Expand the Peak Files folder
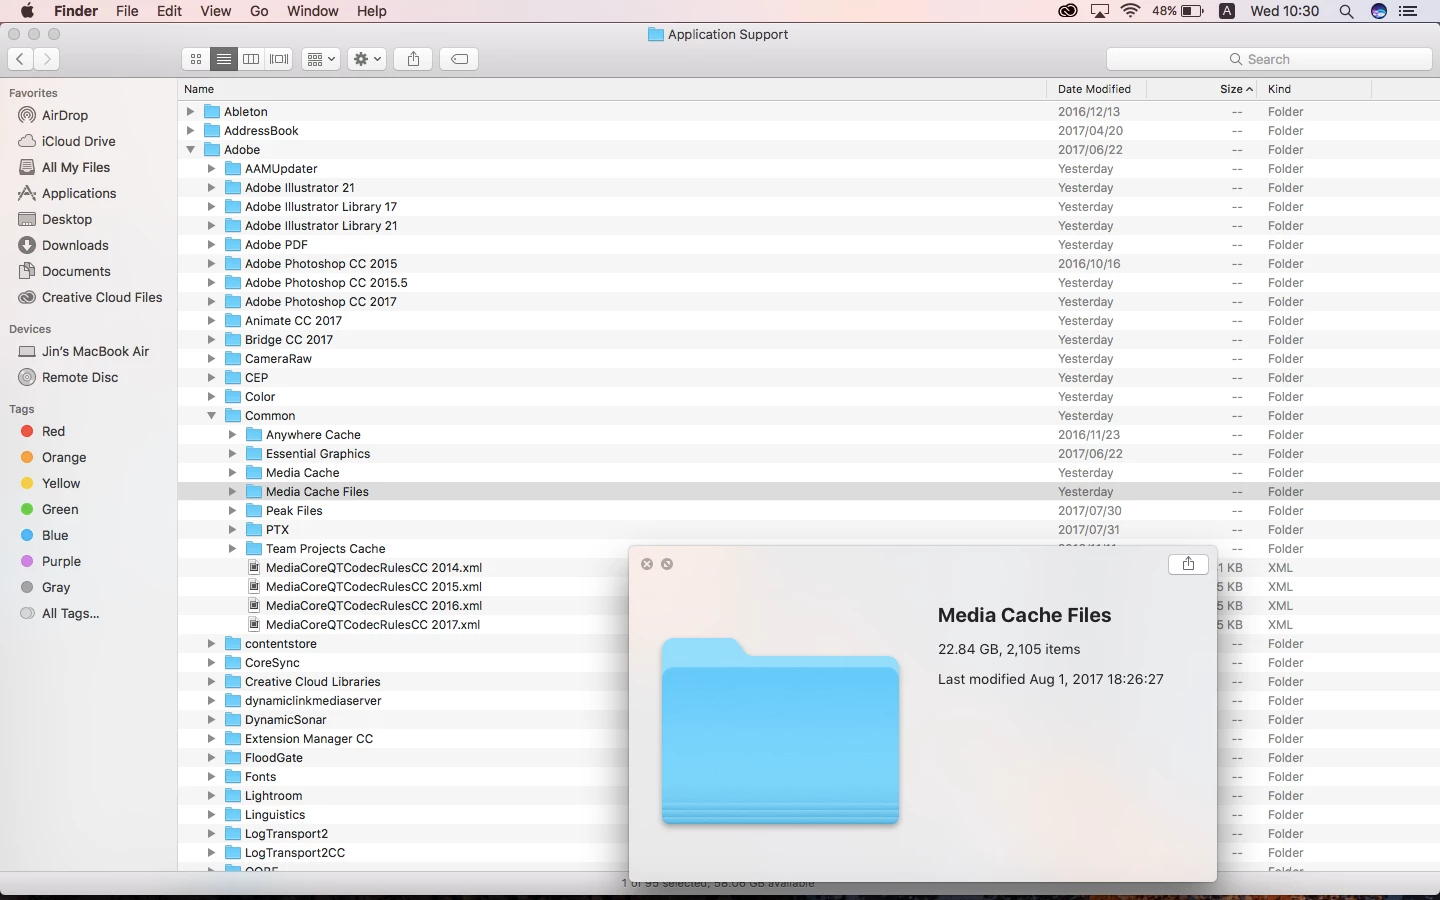 (x=232, y=510)
